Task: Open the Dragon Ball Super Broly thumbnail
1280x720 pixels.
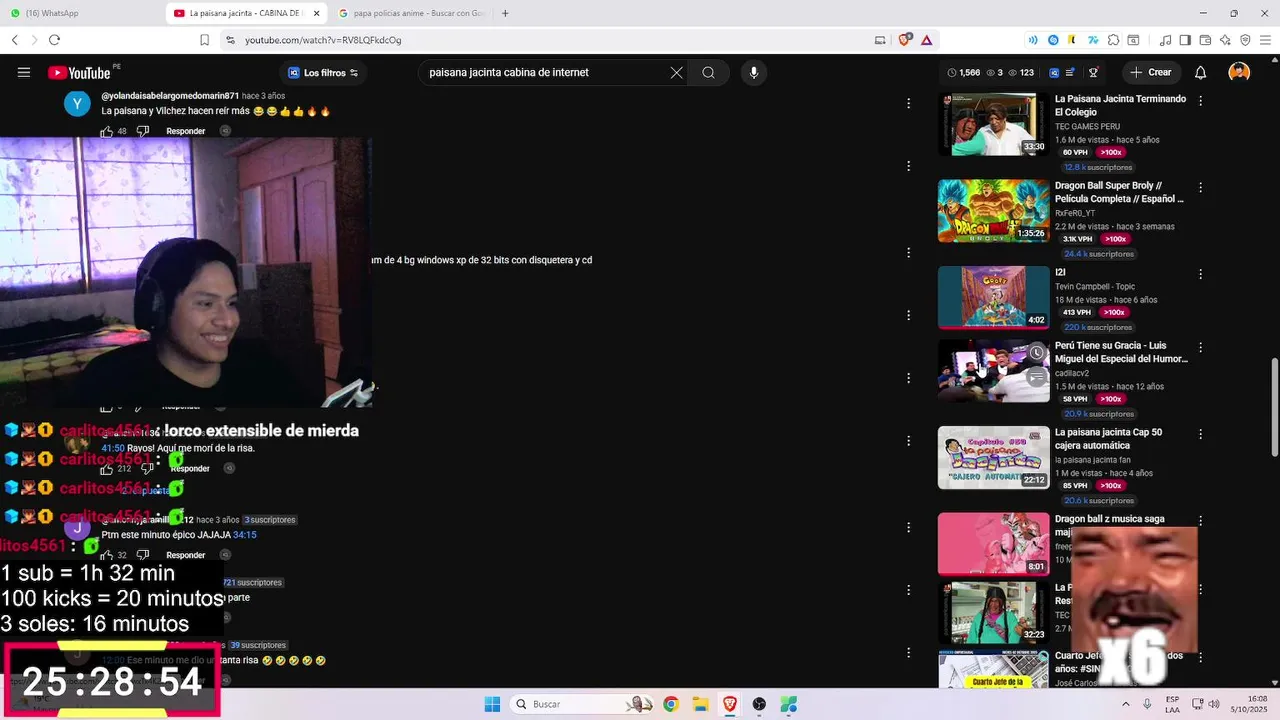Action: (994, 211)
